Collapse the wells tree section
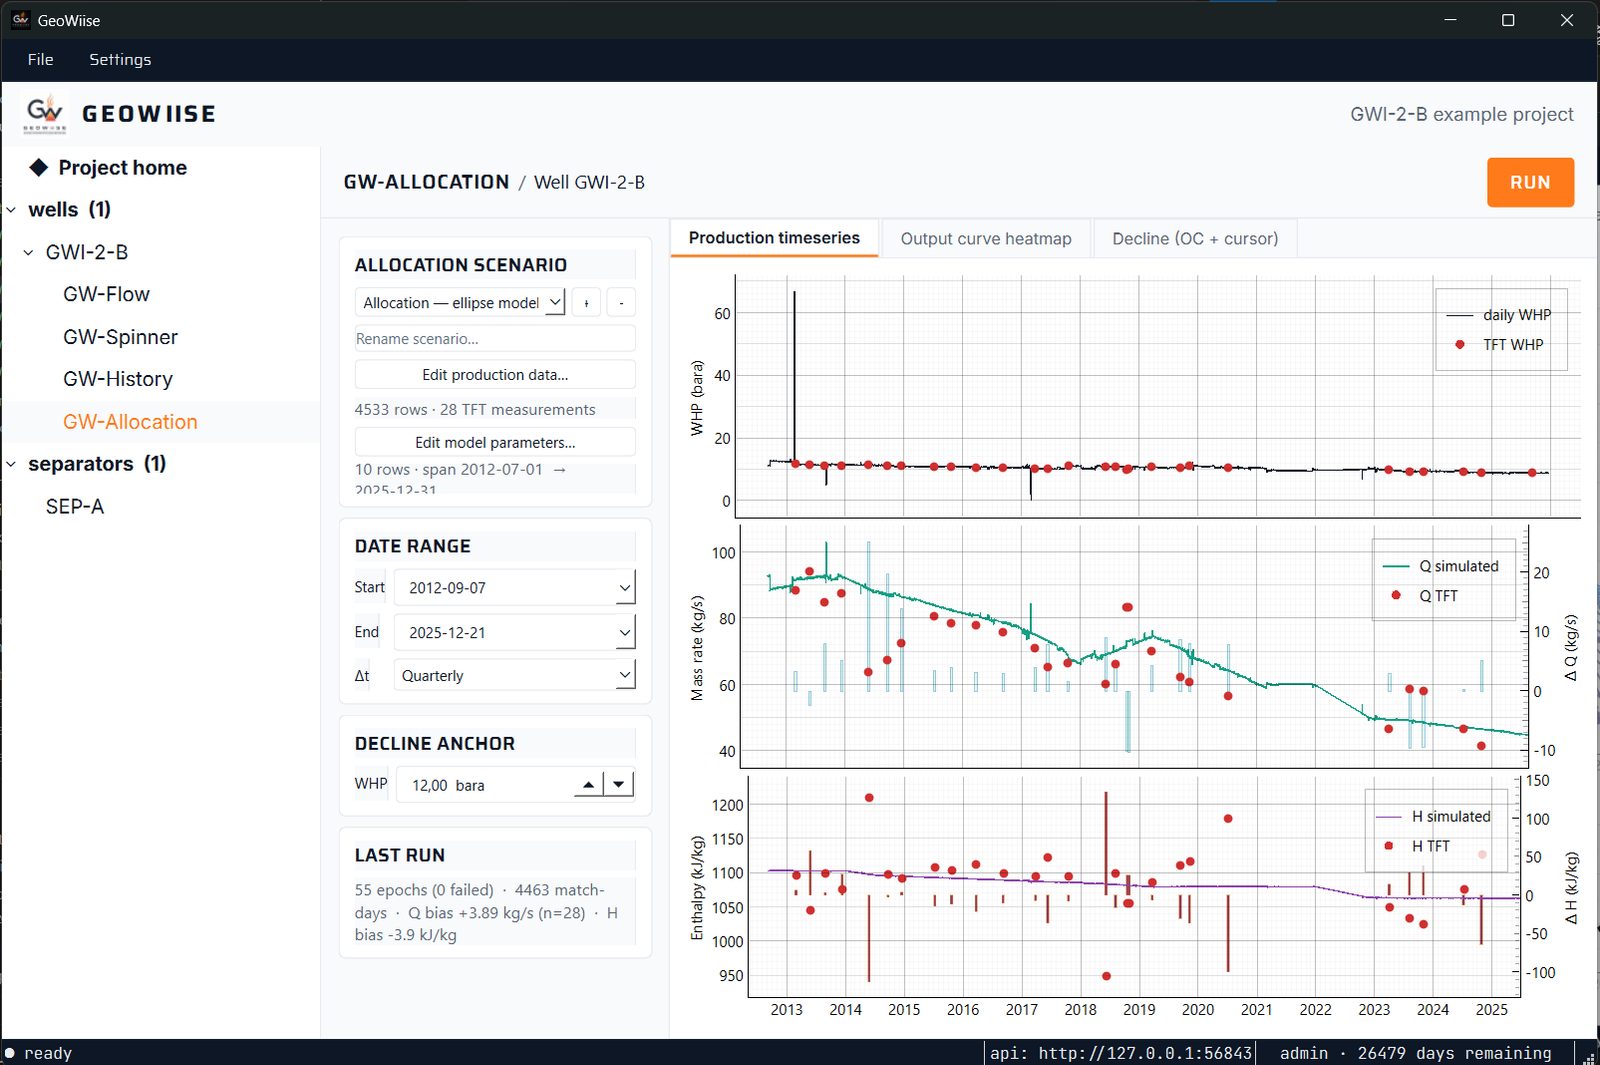1600x1065 pixels. click(x=12, y=210)
